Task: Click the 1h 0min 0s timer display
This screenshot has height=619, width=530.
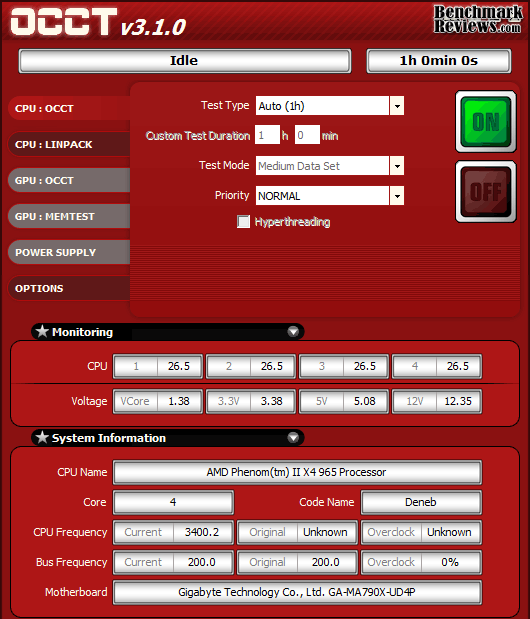Action: (439, 61)
